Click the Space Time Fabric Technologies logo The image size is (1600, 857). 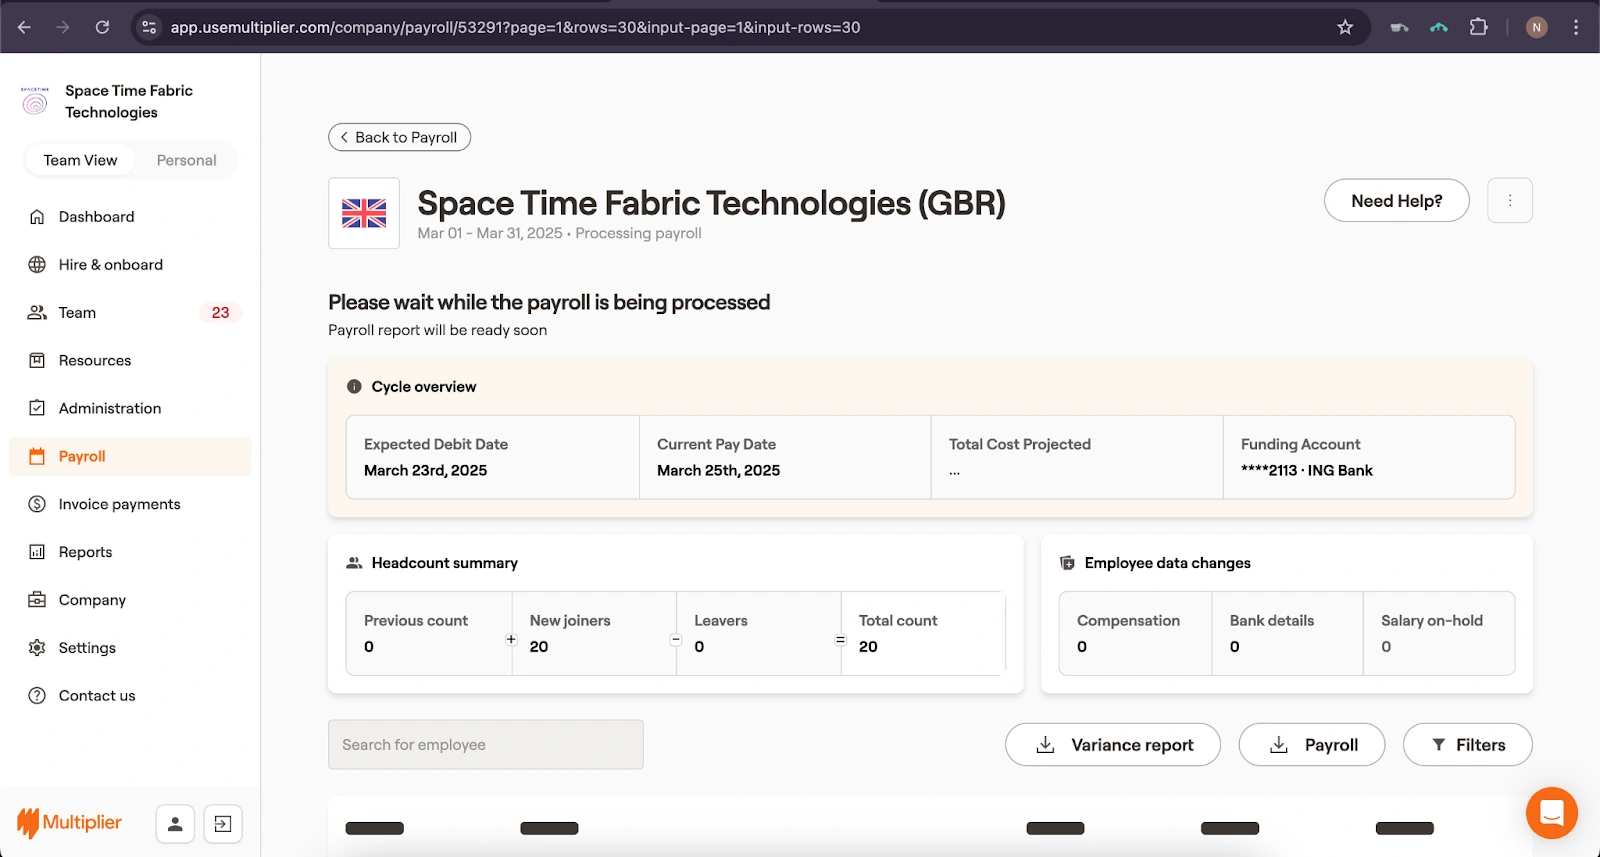tap(35, 101)
